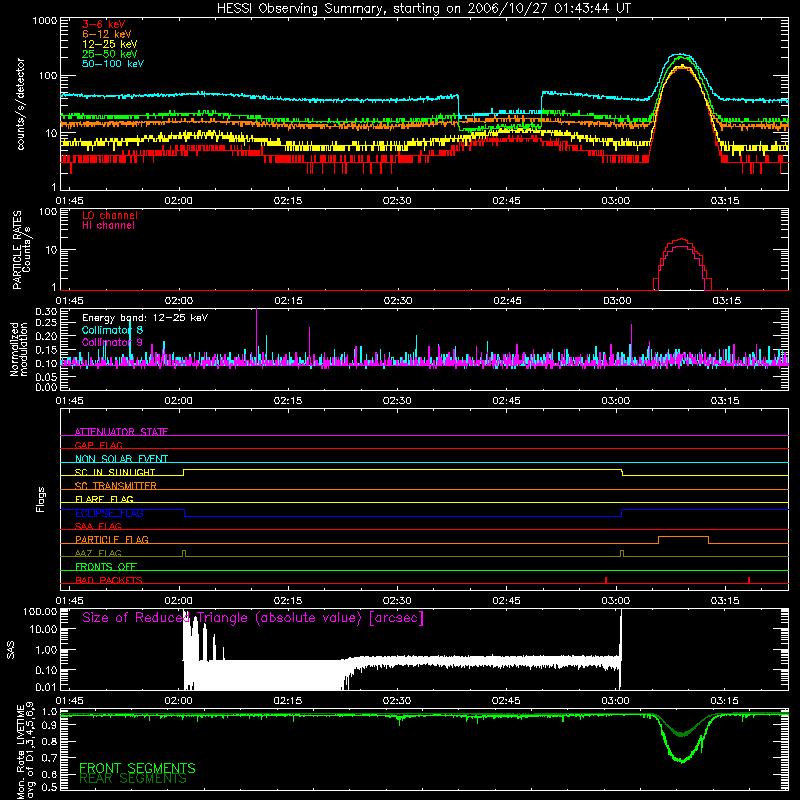Click the HESSI Observing Summary title text

[x=424, y=9]
